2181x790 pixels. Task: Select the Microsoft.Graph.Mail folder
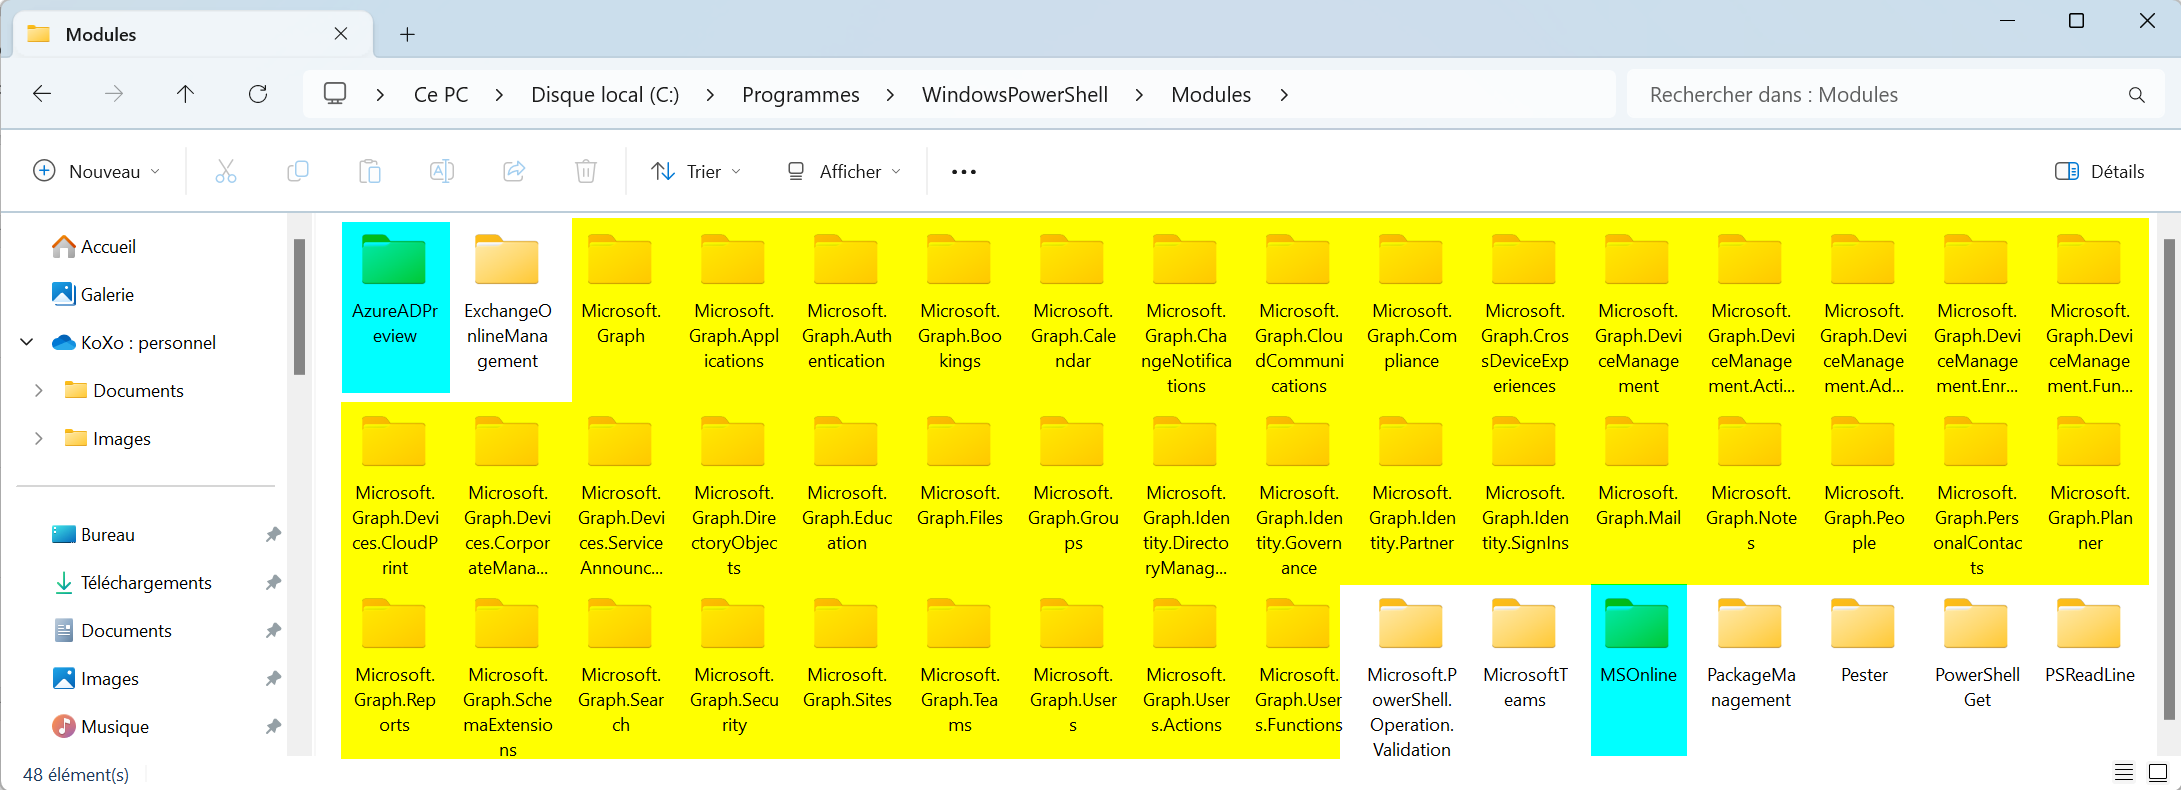tap(1638, 472)
